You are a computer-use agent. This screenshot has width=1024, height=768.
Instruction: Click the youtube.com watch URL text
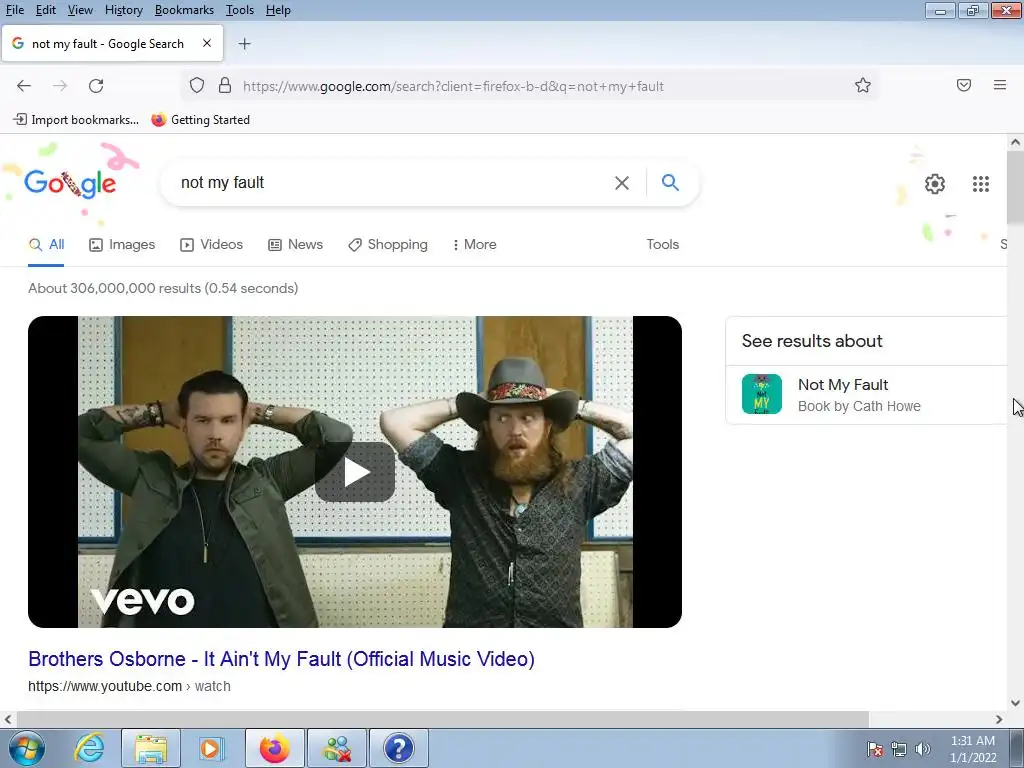tap(129, 686)
